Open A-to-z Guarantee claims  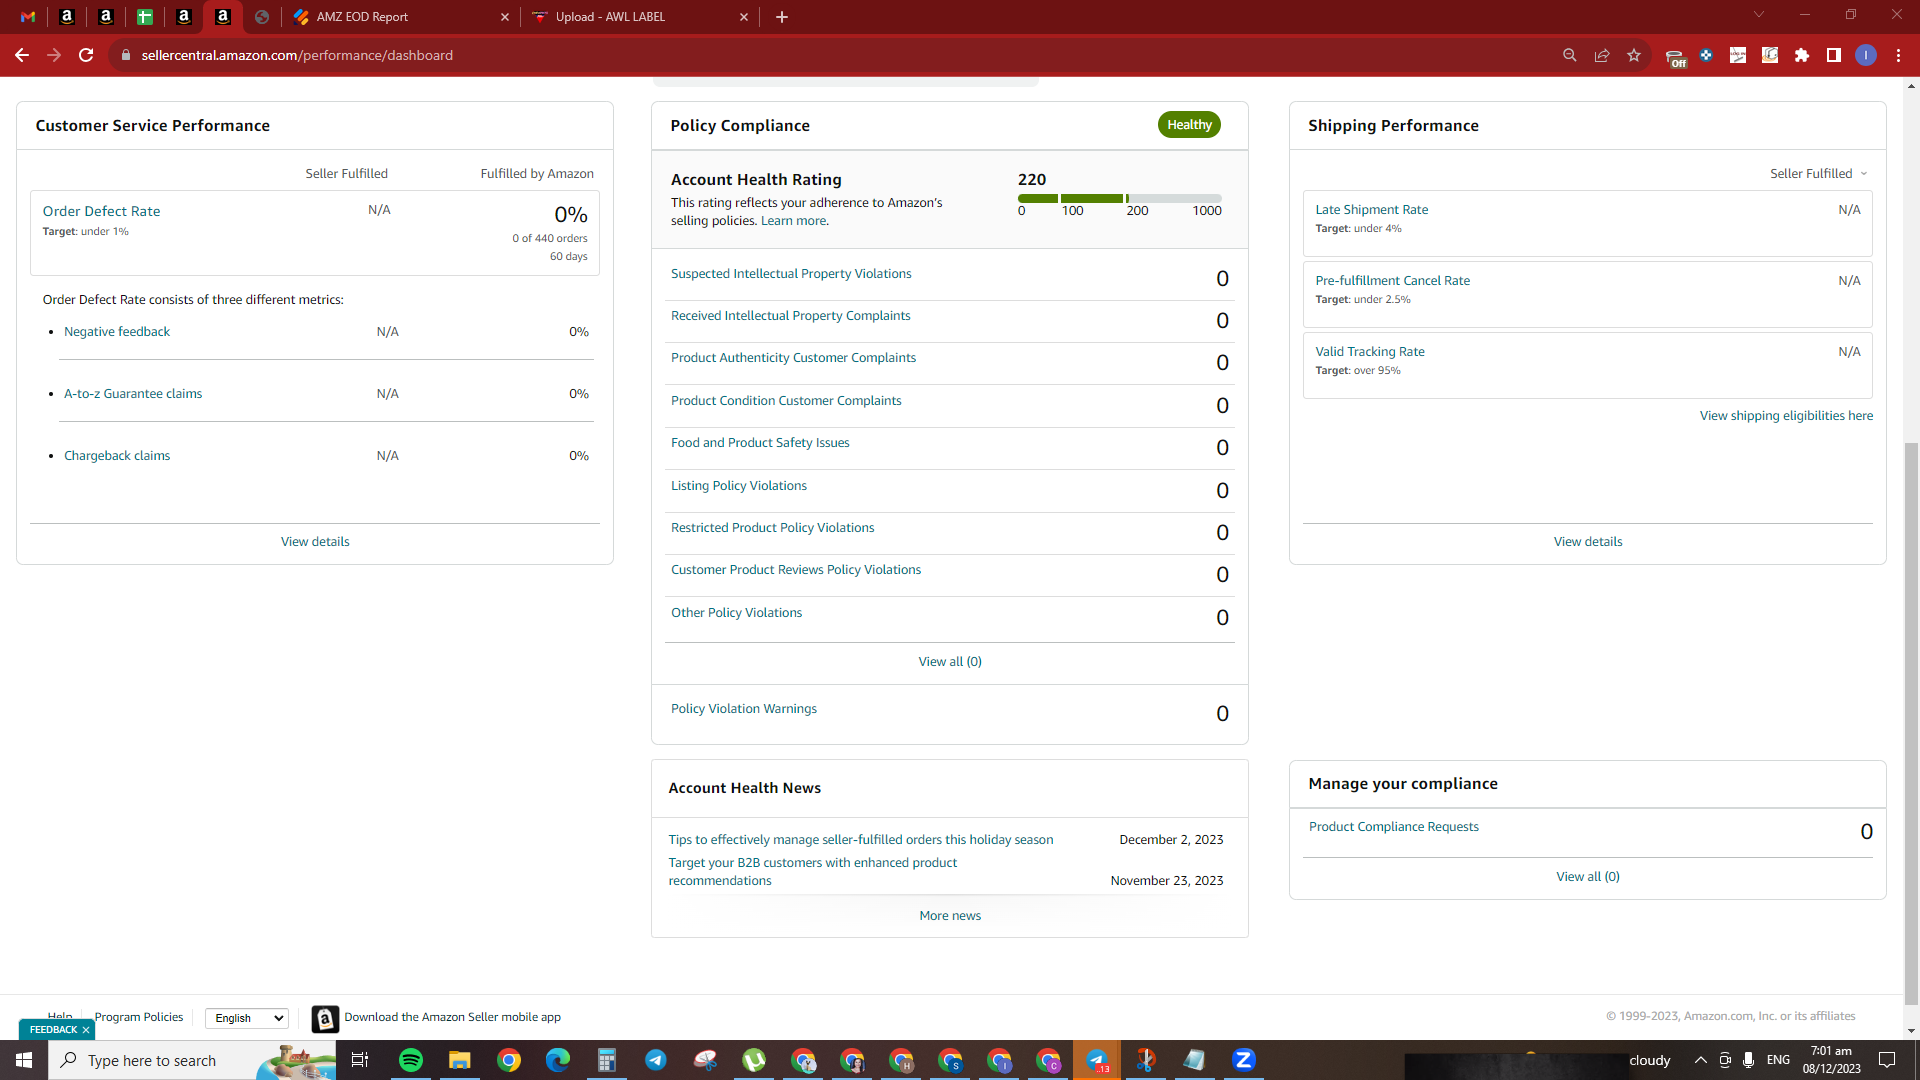click(x=133, y=394)
